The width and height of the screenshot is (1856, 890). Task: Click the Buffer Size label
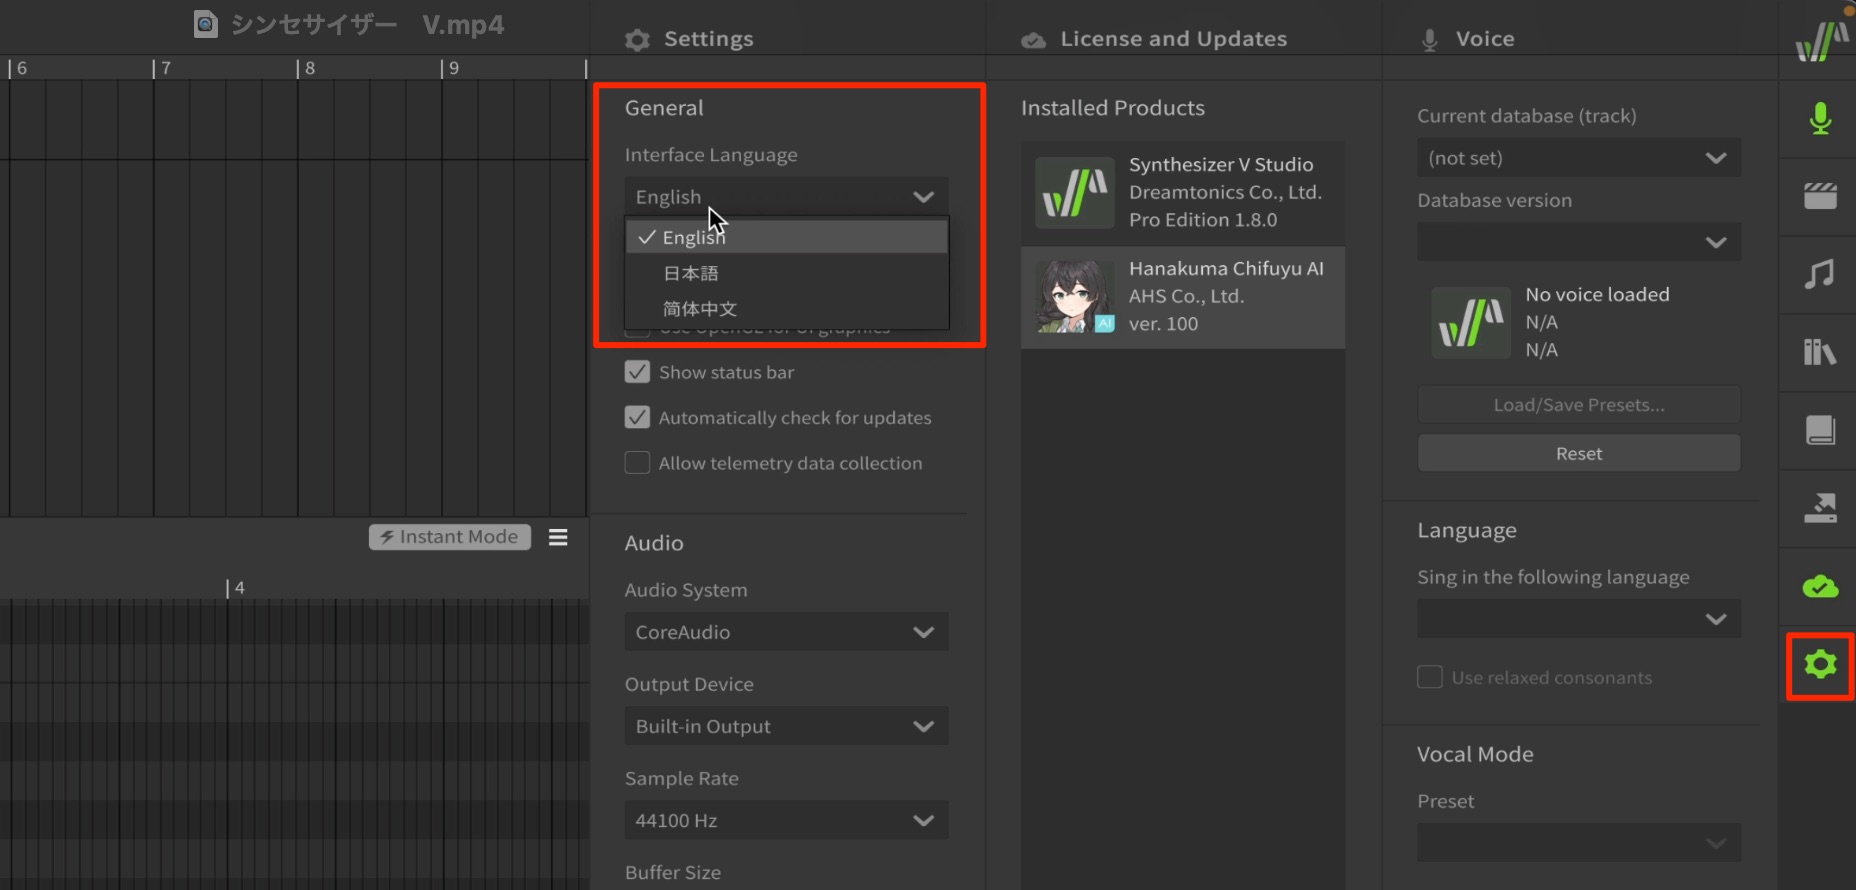tap(673, 872)
